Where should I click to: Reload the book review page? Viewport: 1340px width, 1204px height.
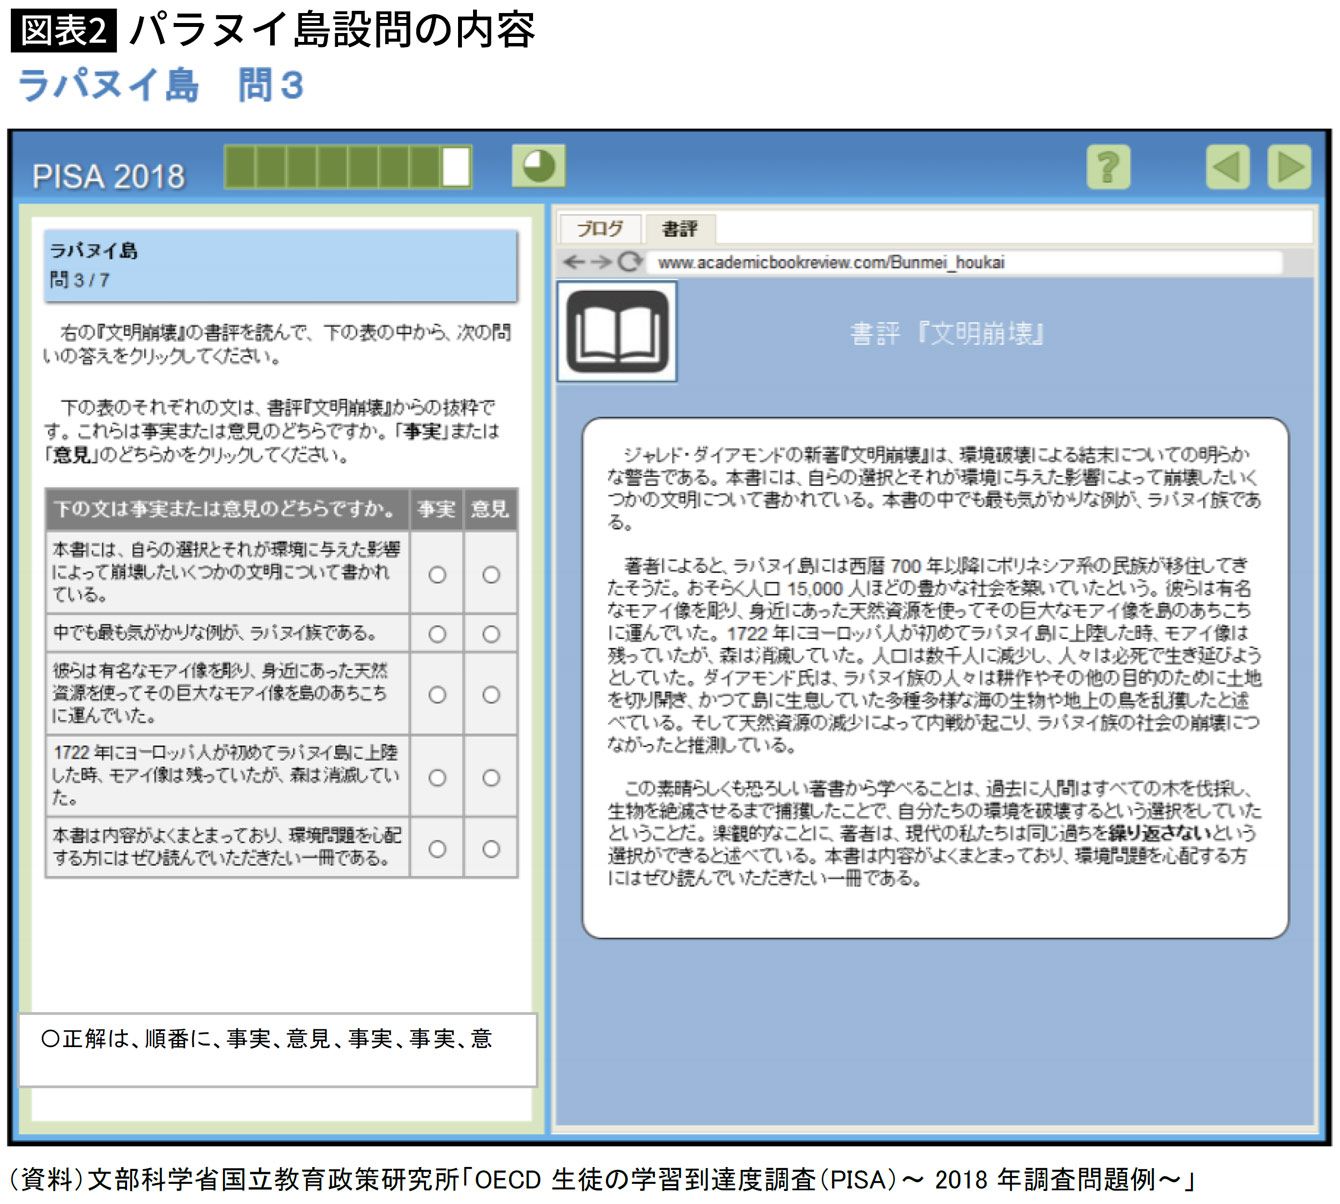click(x=629, y=262)
